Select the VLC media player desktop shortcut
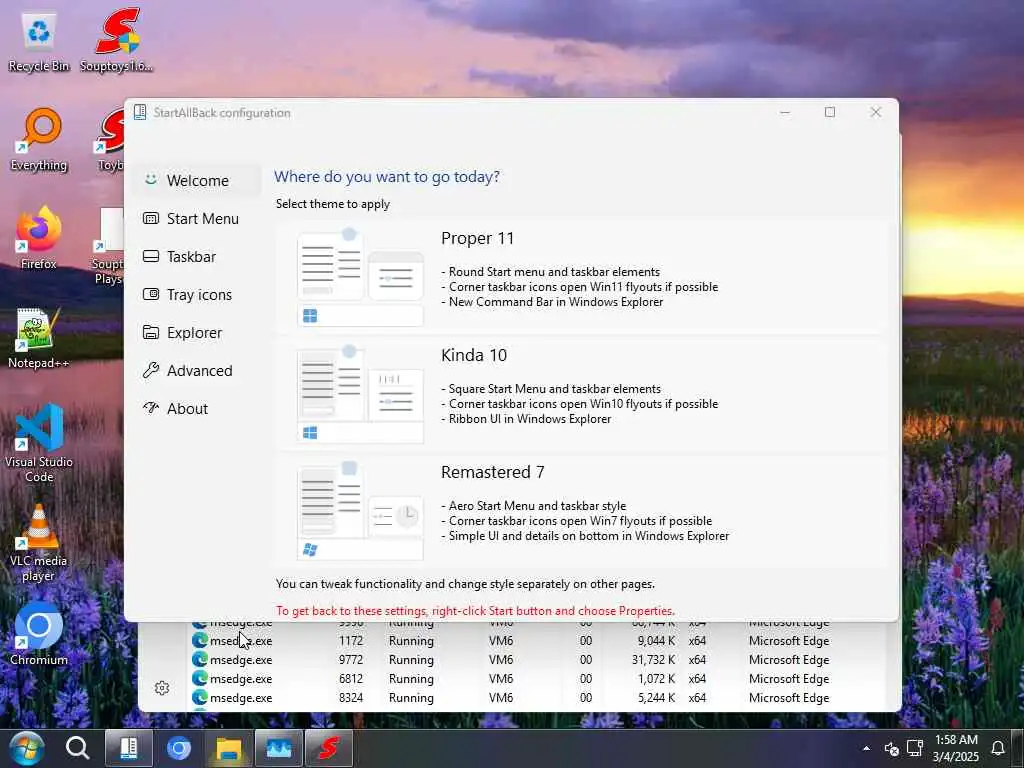1024x768 pixels. (39, 543)
